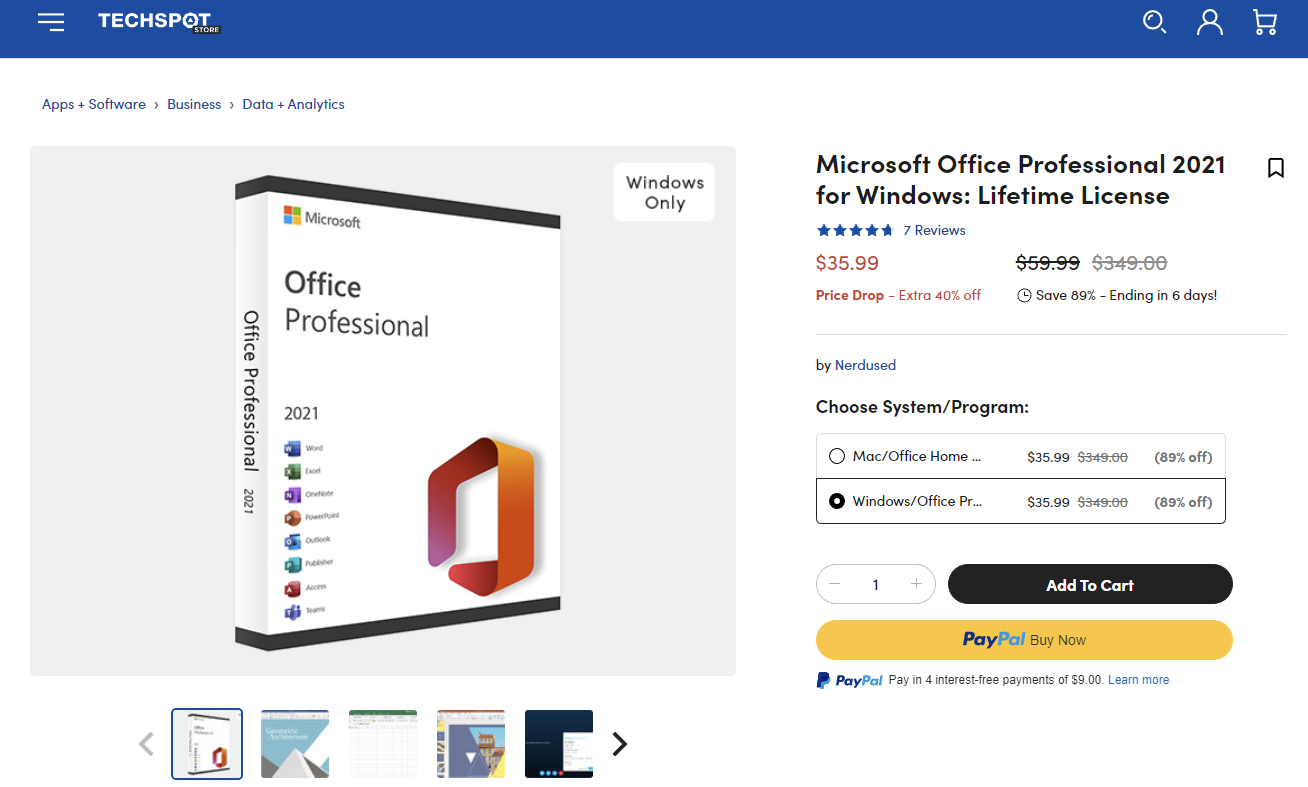Select the Mac/Office Home option
This screenshot has height=787, width=1308.
pyautogui.click(x=836, y=455)
